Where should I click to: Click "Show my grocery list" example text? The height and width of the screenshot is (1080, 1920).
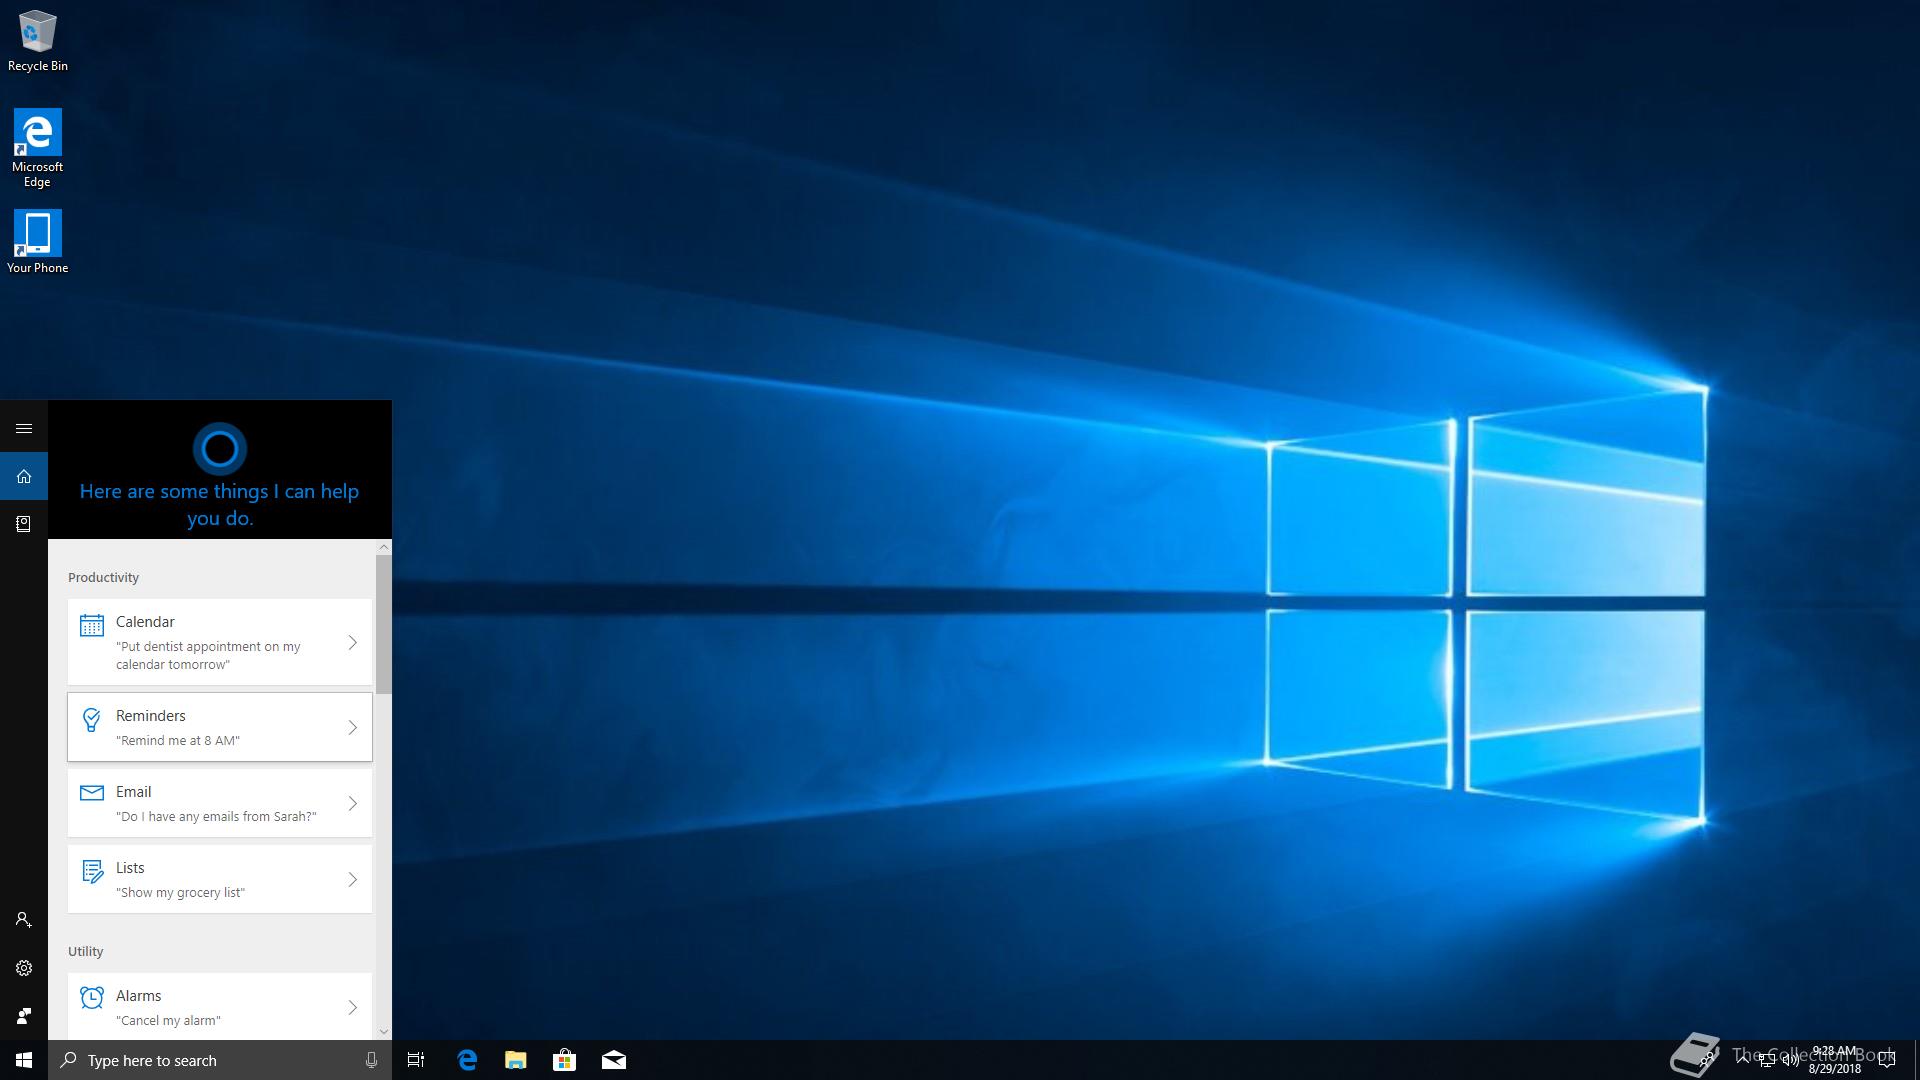coord(180,893)
